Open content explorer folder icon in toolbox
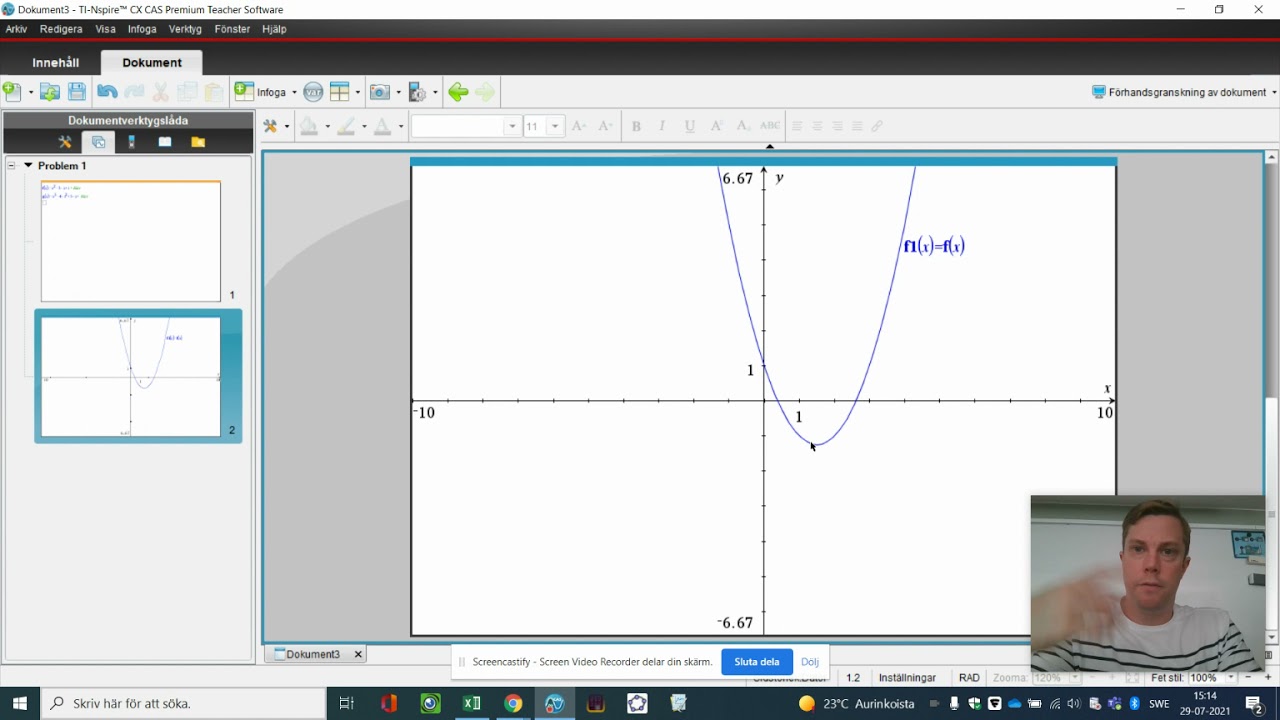1280x720 pixels. [198, 142]
